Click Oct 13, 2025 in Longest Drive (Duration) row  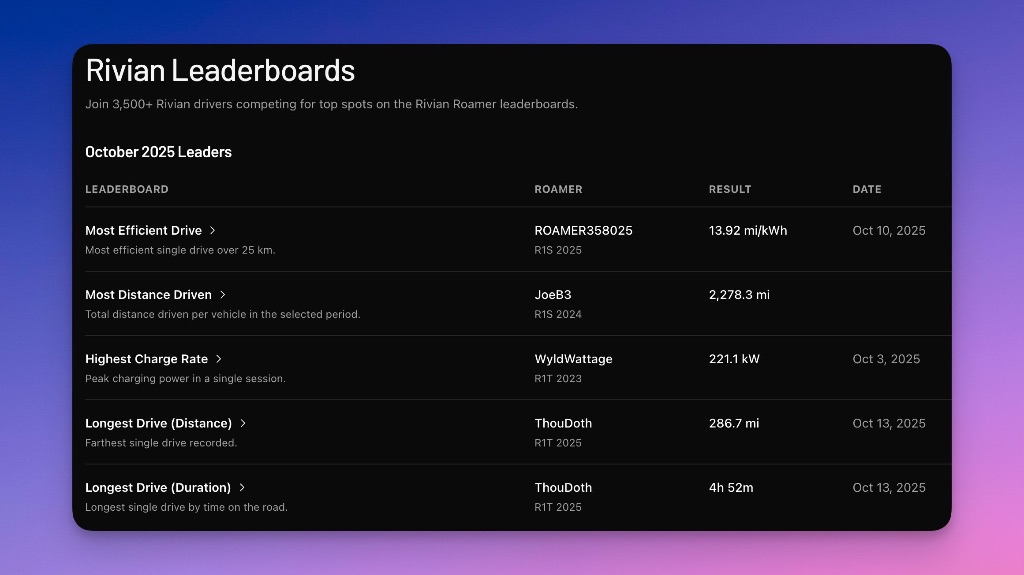[x=889, y=487]
